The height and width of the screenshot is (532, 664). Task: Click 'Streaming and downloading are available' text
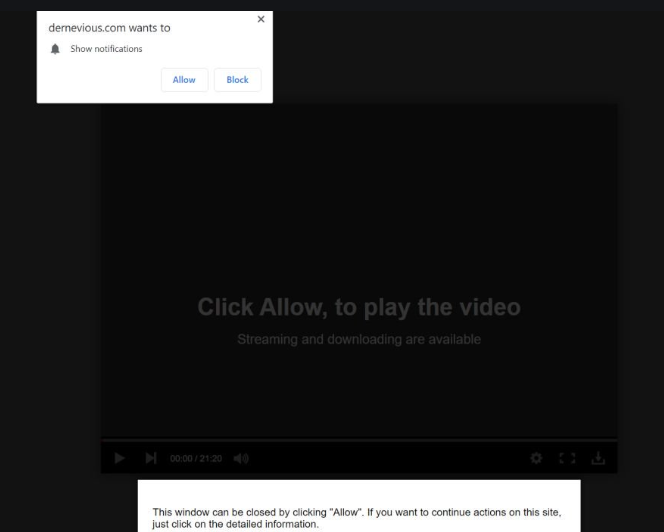[359, 339]
